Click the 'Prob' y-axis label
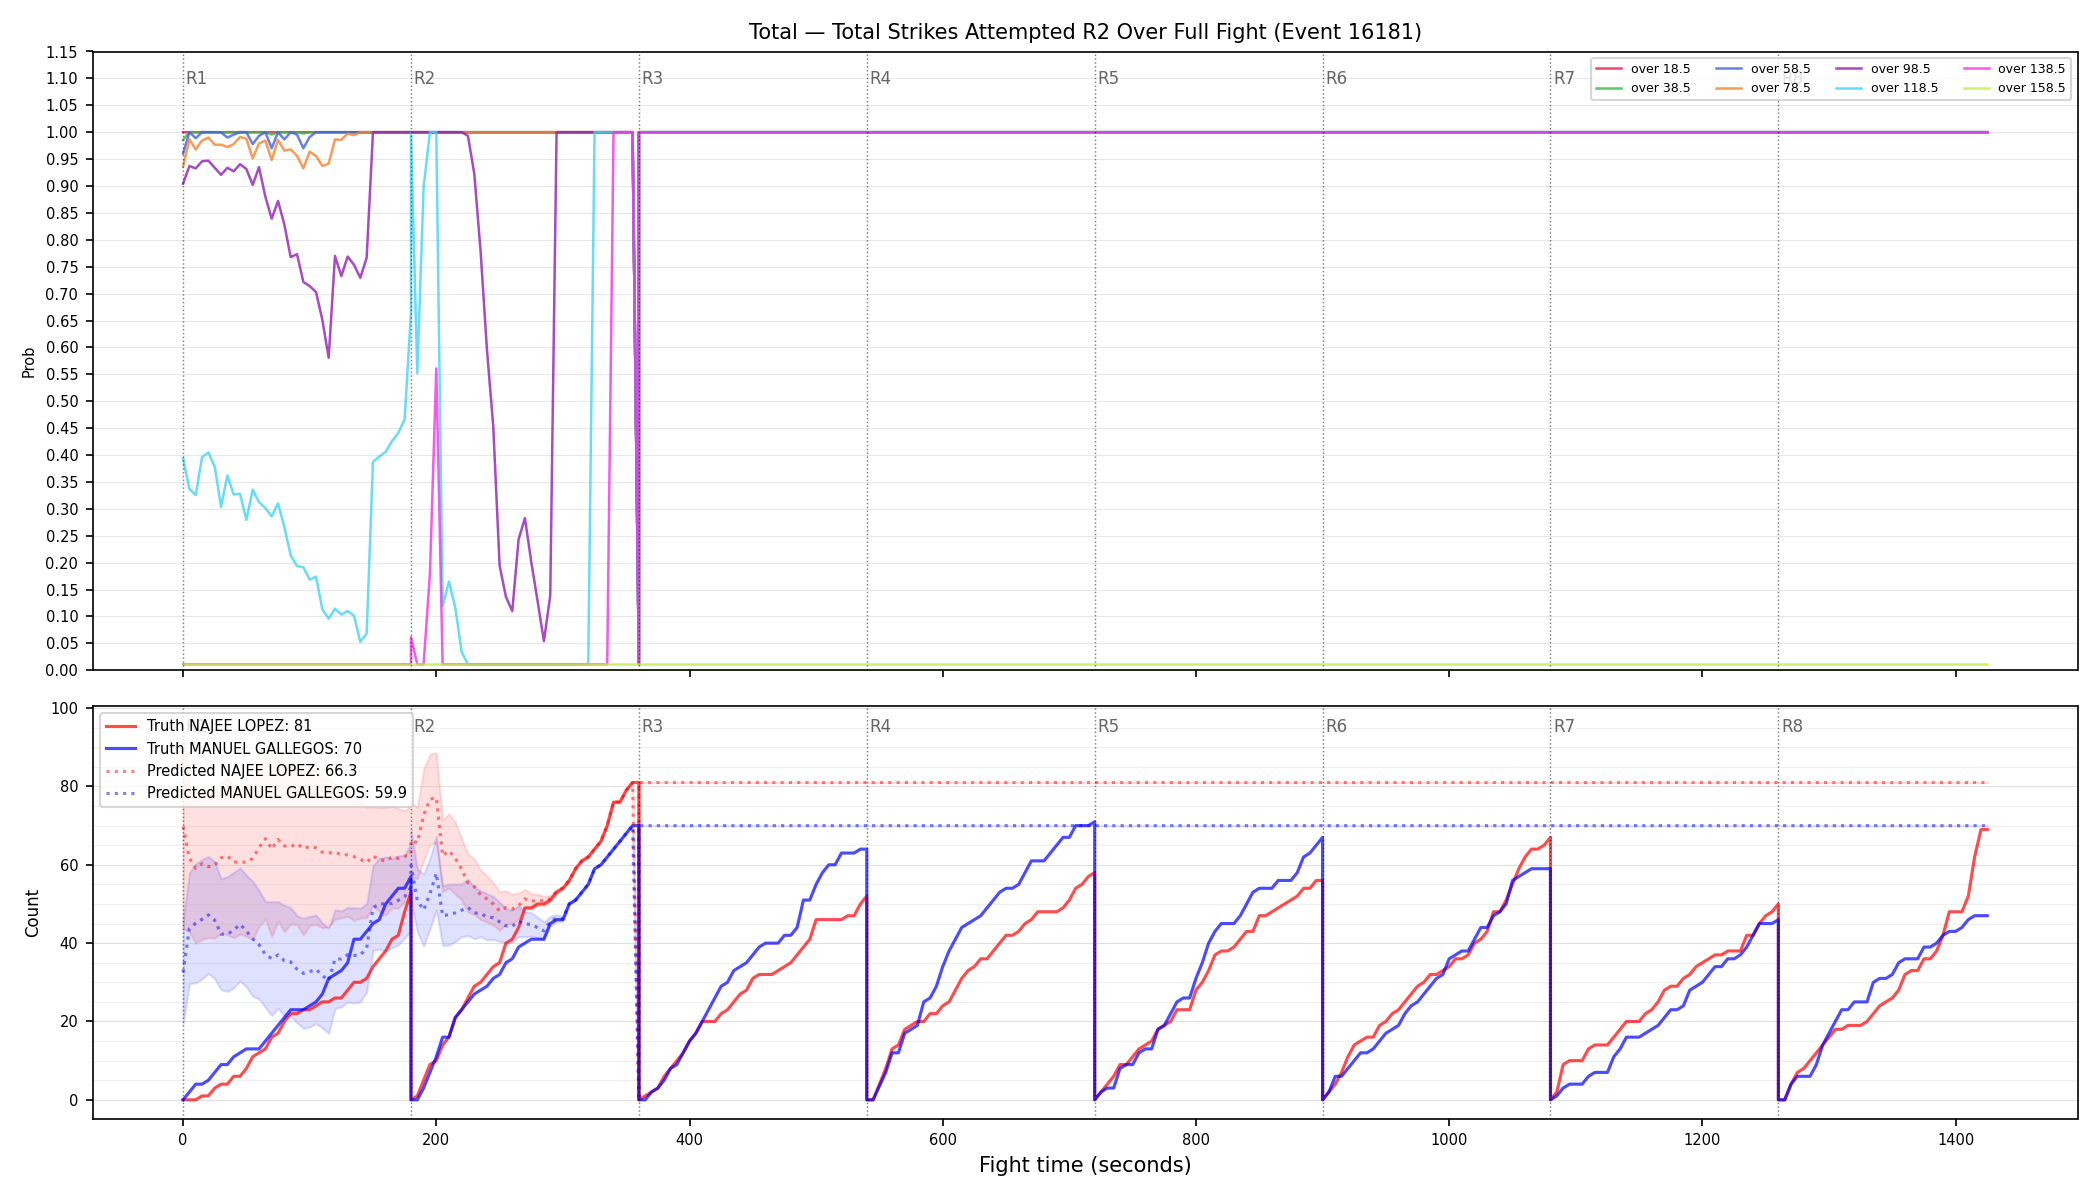Image resolution: width=2100 pixels, height=1200 pixels. (29, 362)
